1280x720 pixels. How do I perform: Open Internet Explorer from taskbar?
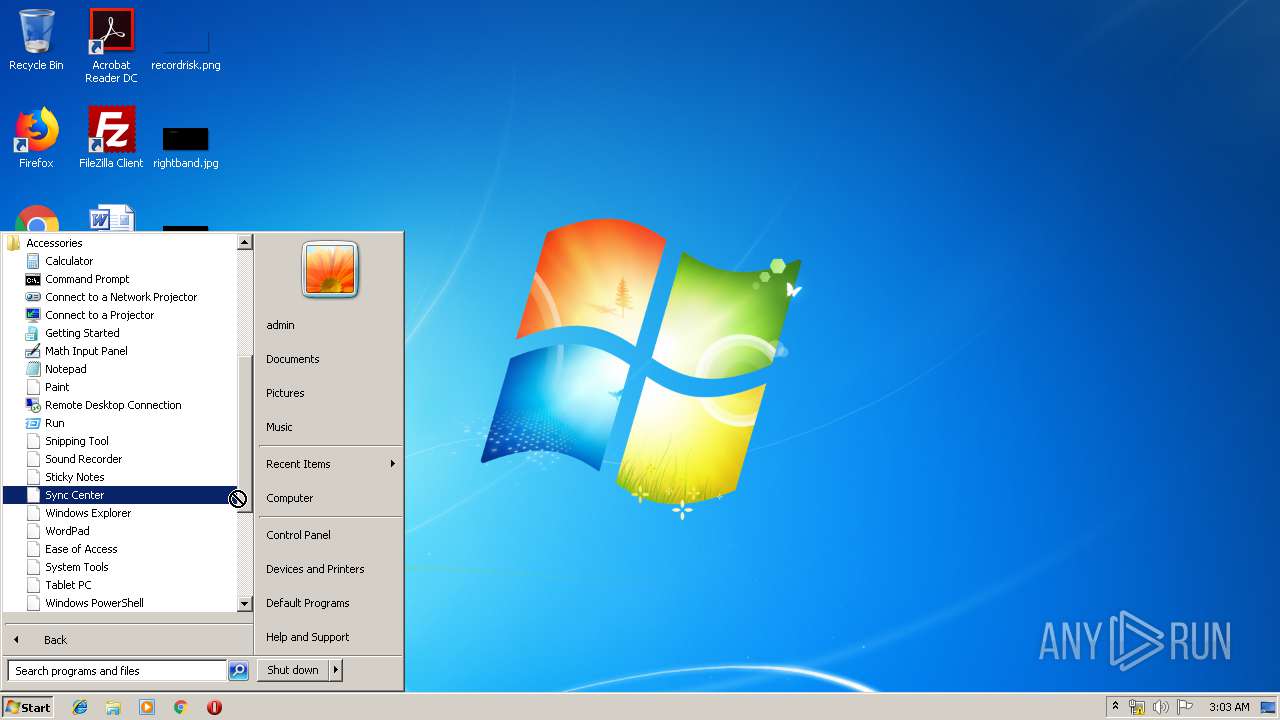click(80, 707)
